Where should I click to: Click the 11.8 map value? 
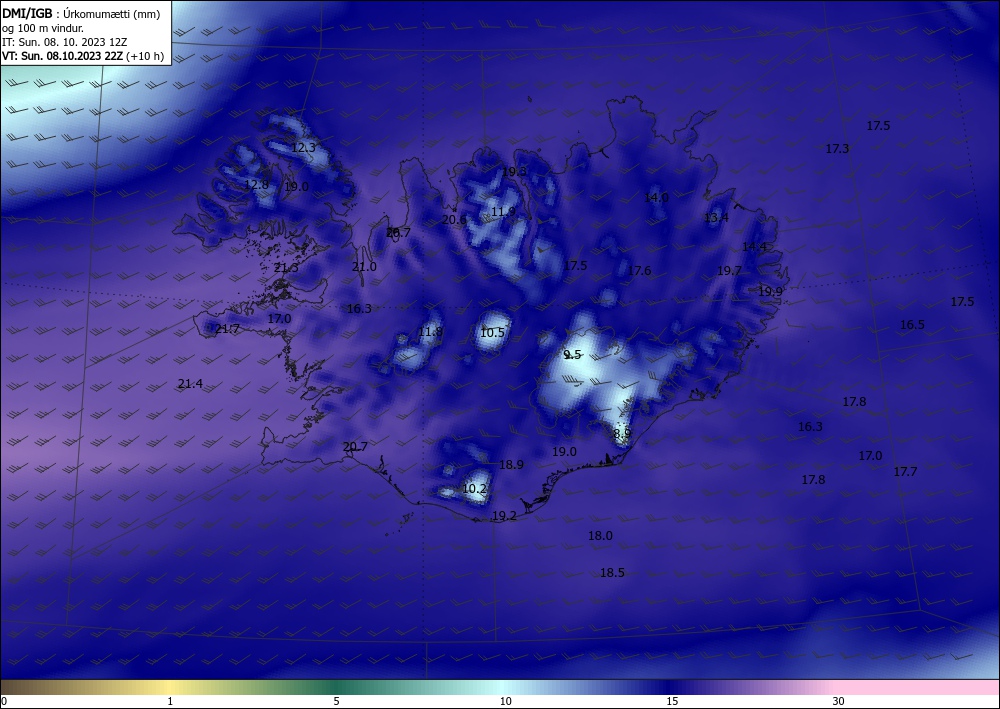pos(430,332)
